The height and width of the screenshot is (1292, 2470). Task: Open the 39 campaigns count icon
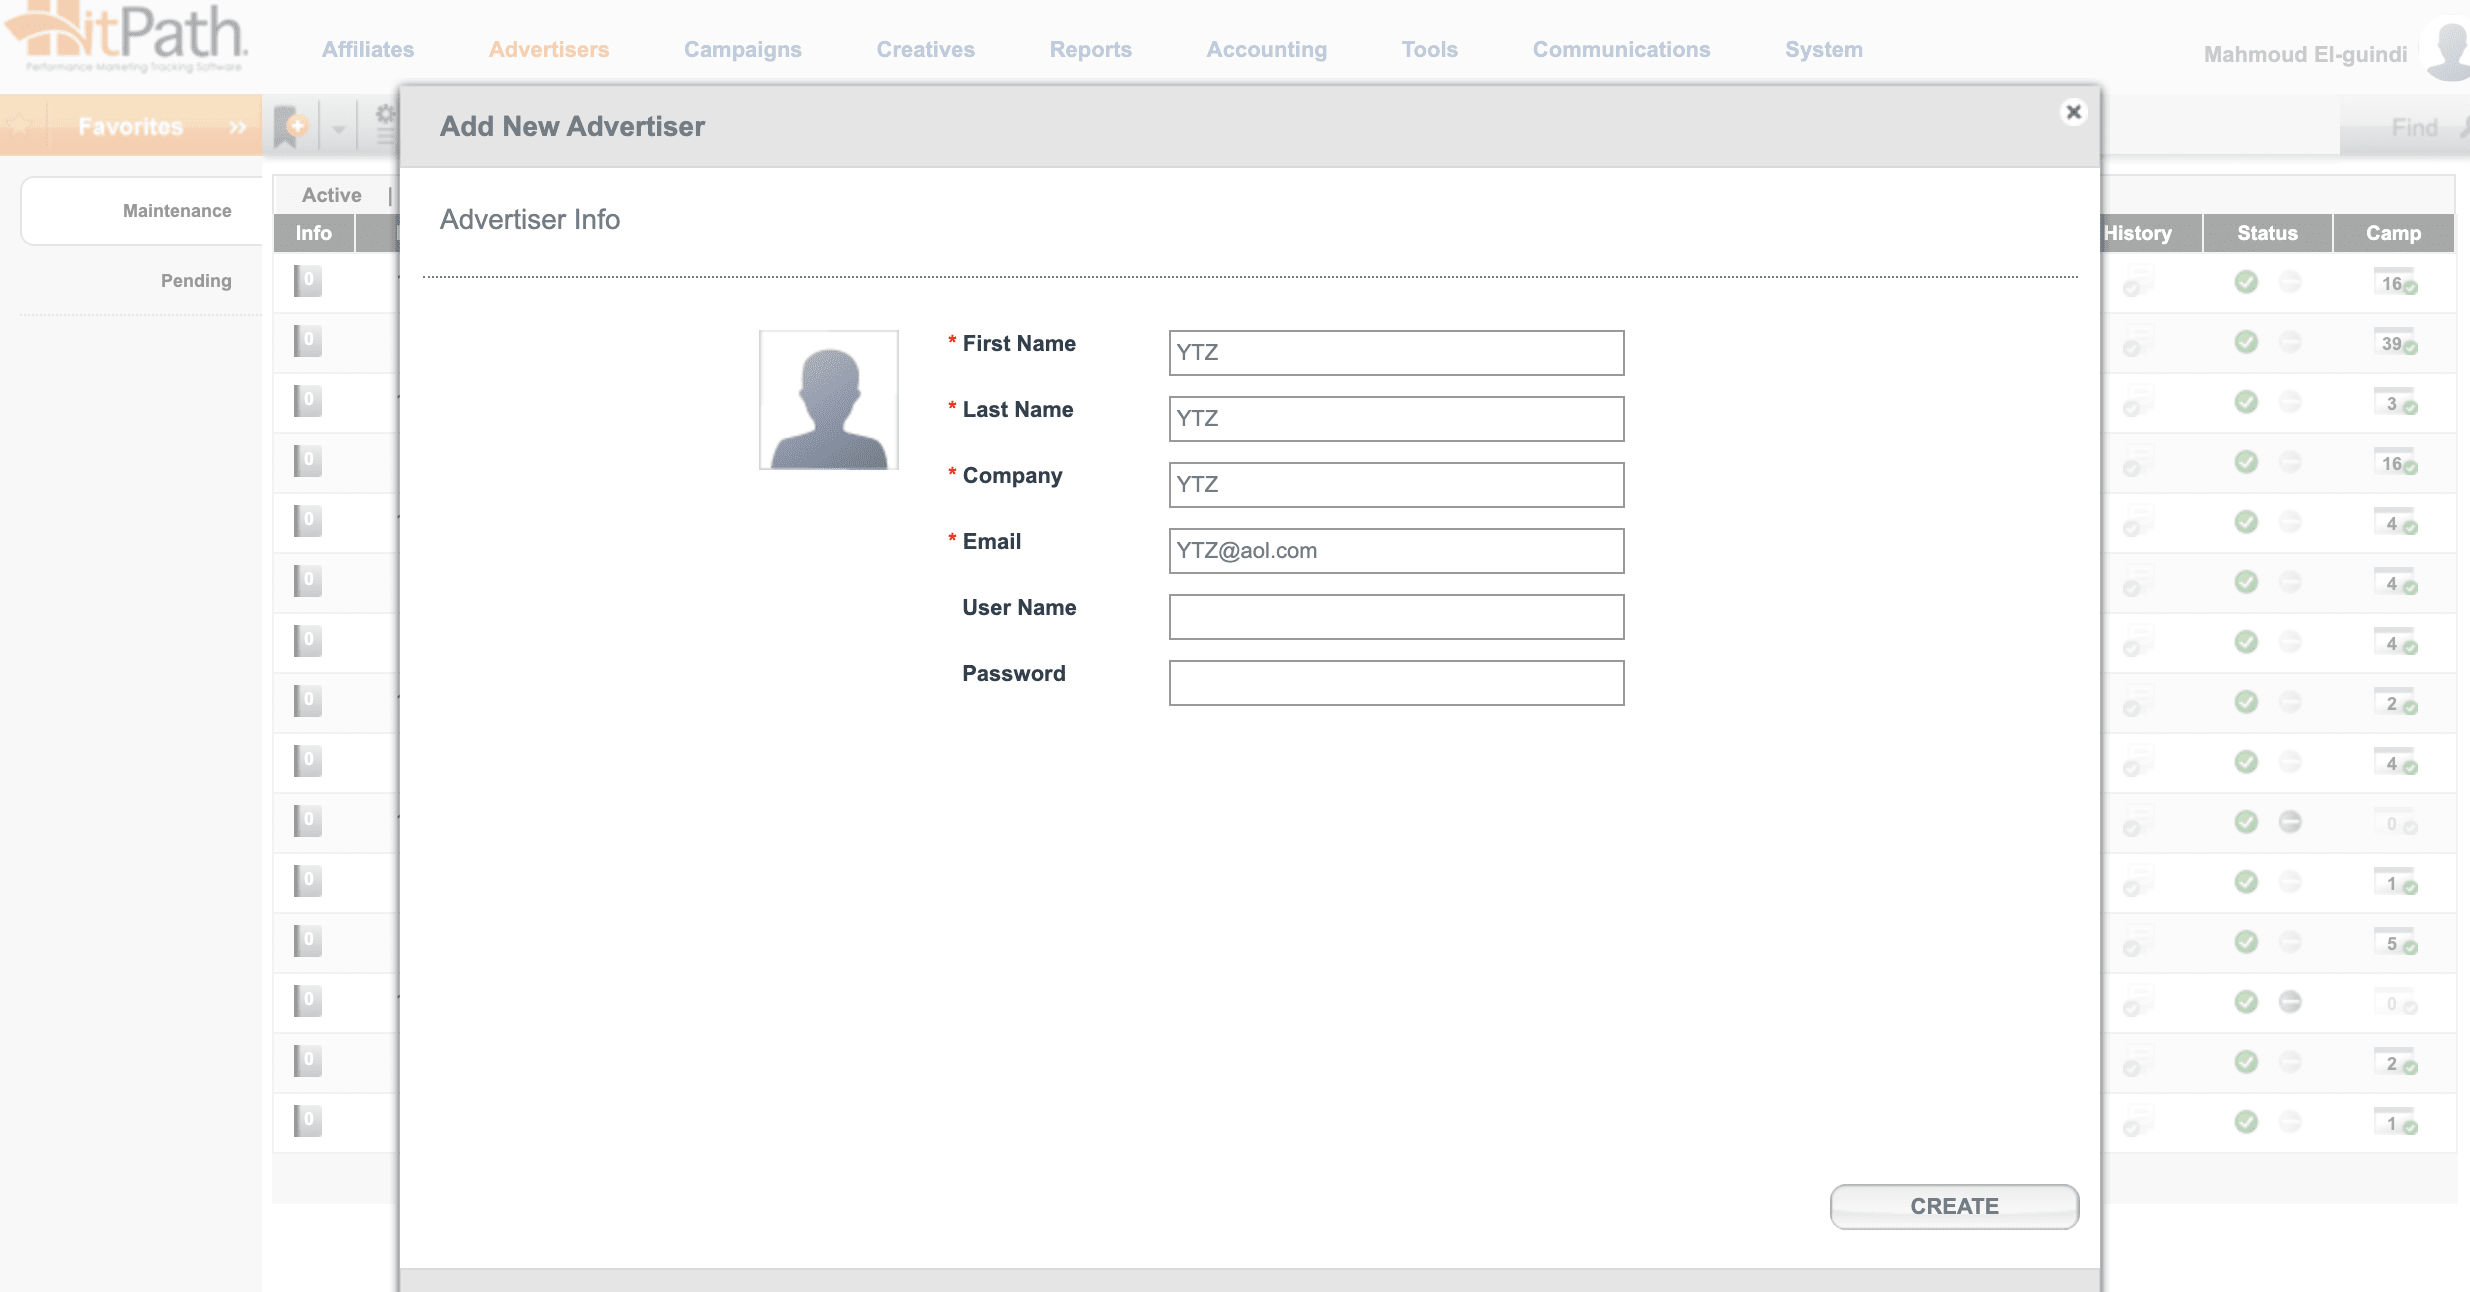tap(2394, 343)
